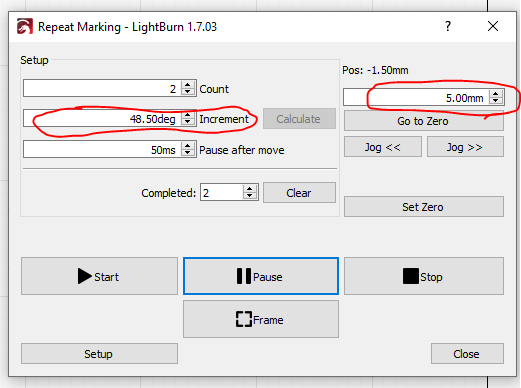The height and width of the screenshot is (388, 521).
Task: Raise the Increment degrees with up arrow
Action: pyautogui.click(x=188, y=115)
